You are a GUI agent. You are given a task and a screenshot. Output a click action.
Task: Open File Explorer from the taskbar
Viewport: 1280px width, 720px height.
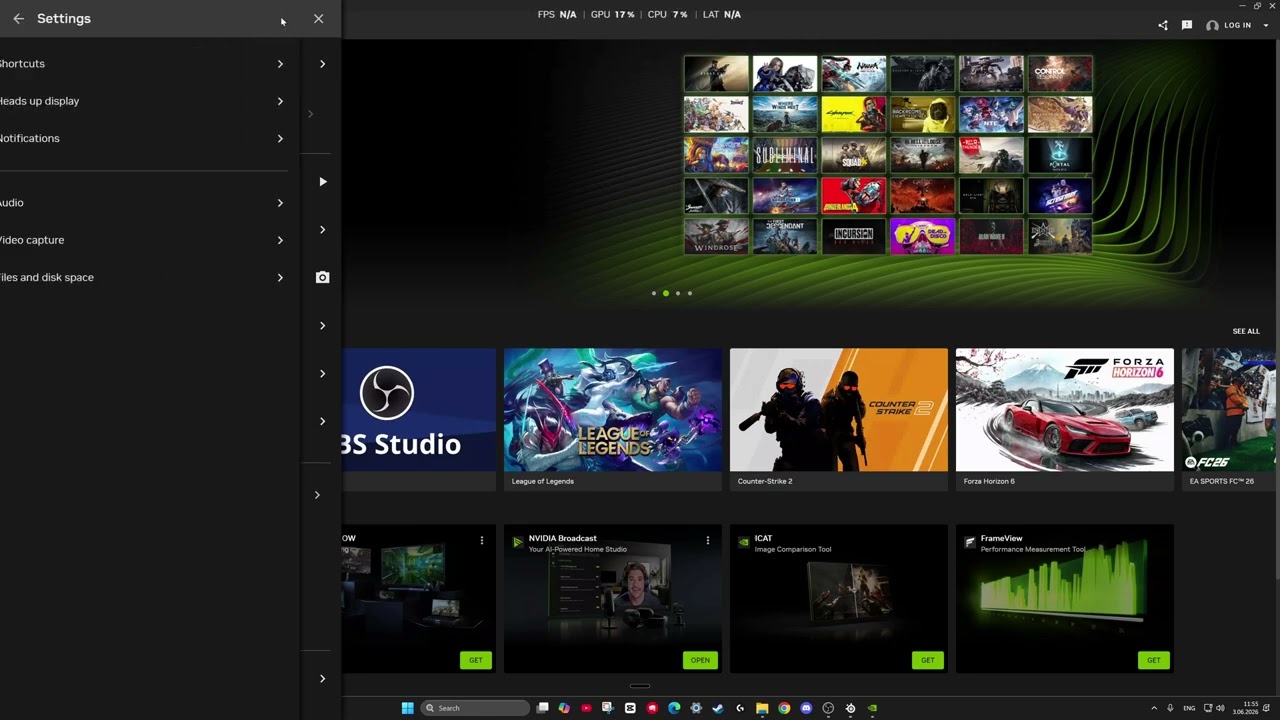coord(762,708)
